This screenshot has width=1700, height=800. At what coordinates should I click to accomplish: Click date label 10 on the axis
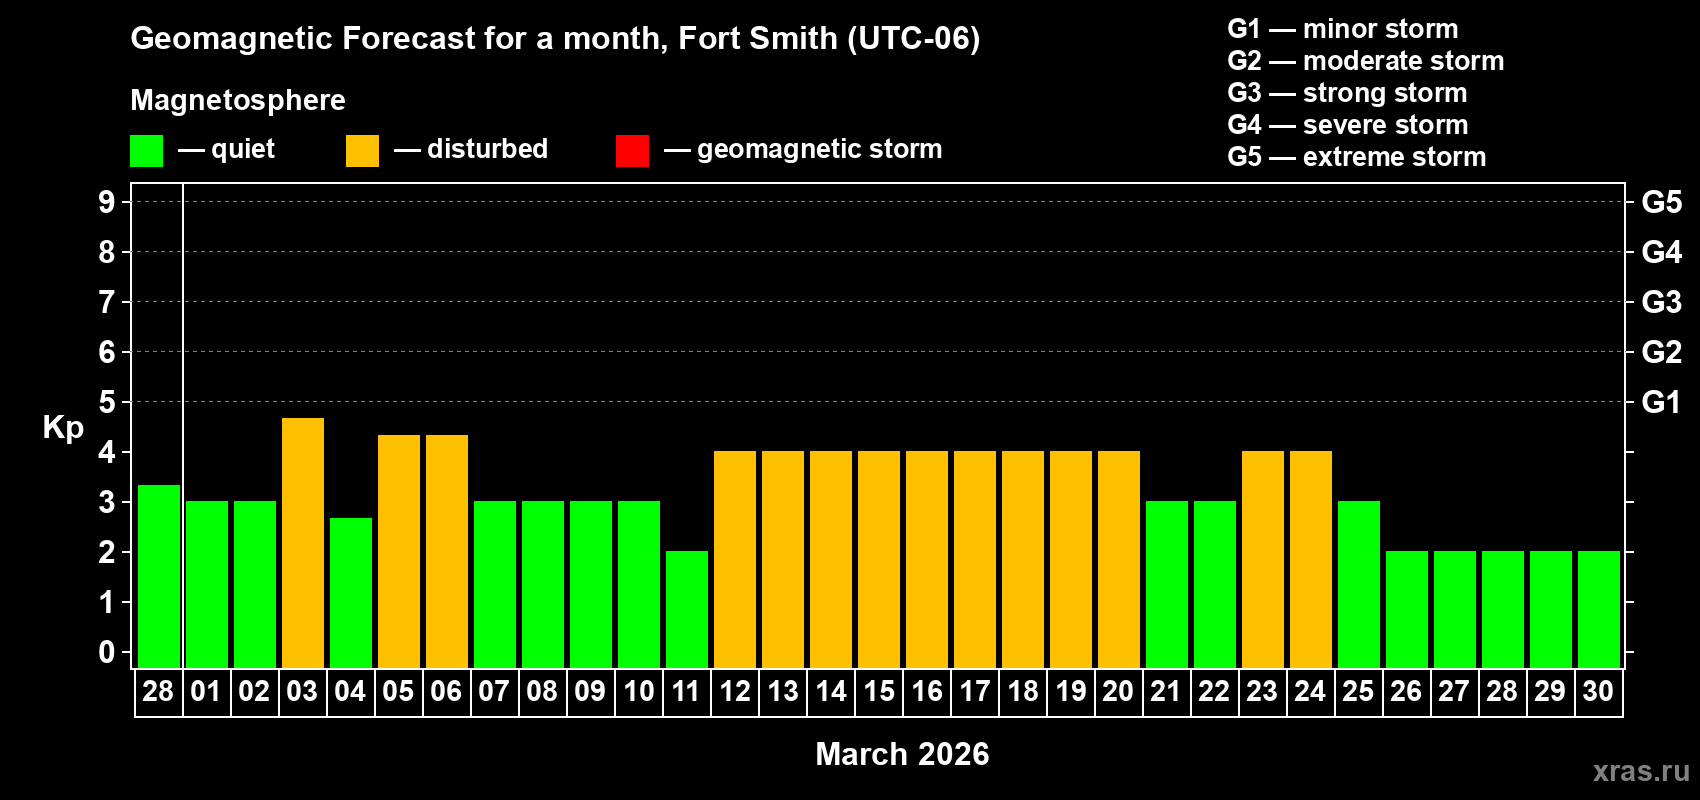coord(638,691)
